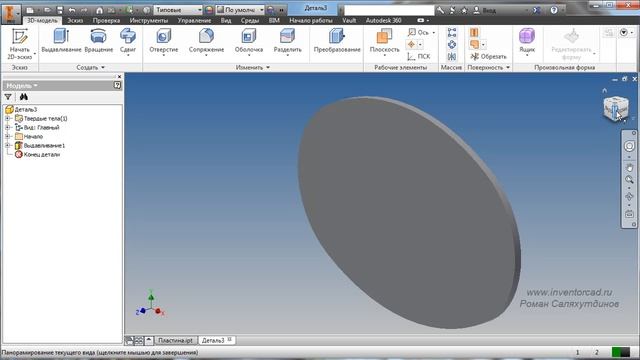Undo the last action
The width and height of the screenshot is (640, 360).
[72, 10]
